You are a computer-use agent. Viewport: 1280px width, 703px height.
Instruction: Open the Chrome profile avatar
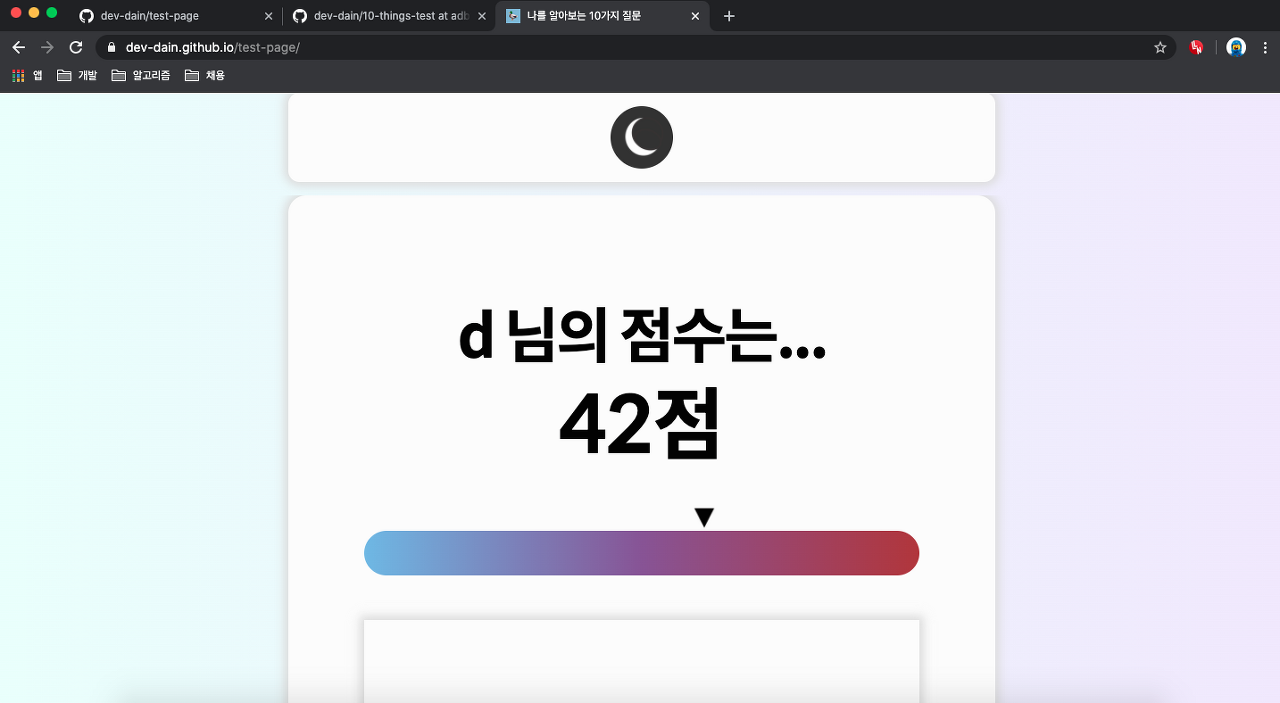(x=1236, y=47)
